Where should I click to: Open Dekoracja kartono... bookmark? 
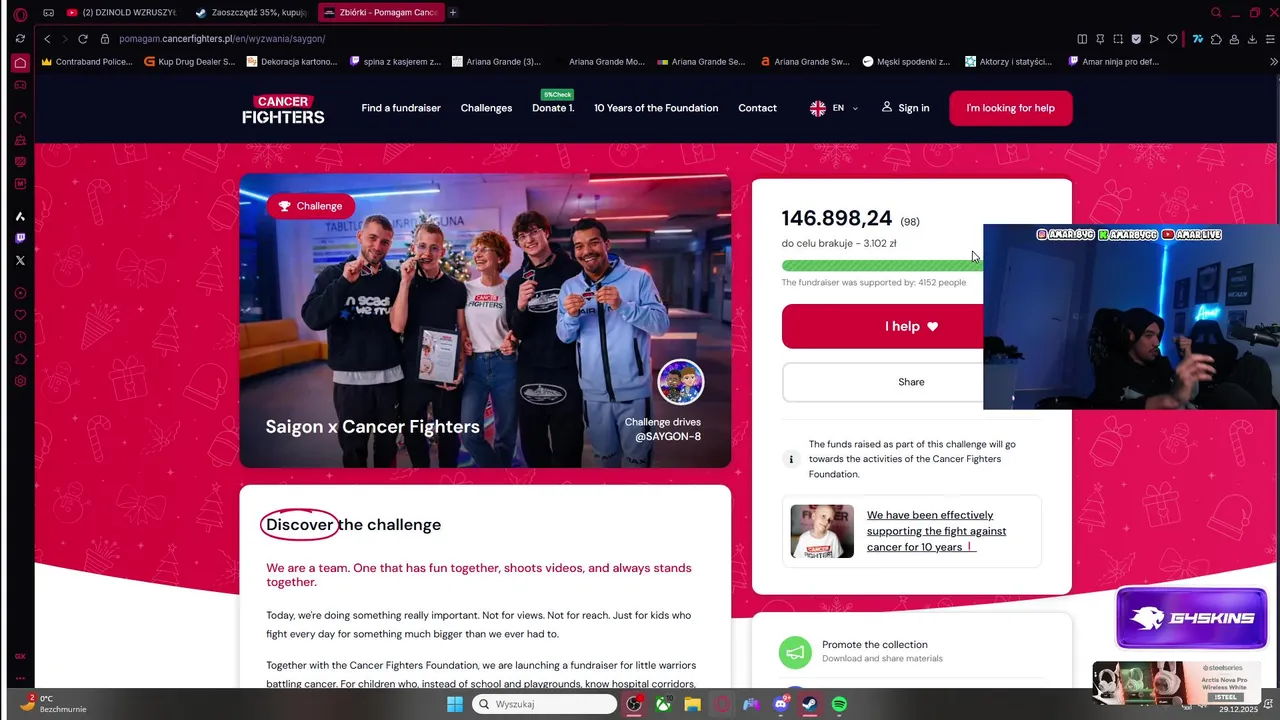pyautogui.click(x=292, y=62)
